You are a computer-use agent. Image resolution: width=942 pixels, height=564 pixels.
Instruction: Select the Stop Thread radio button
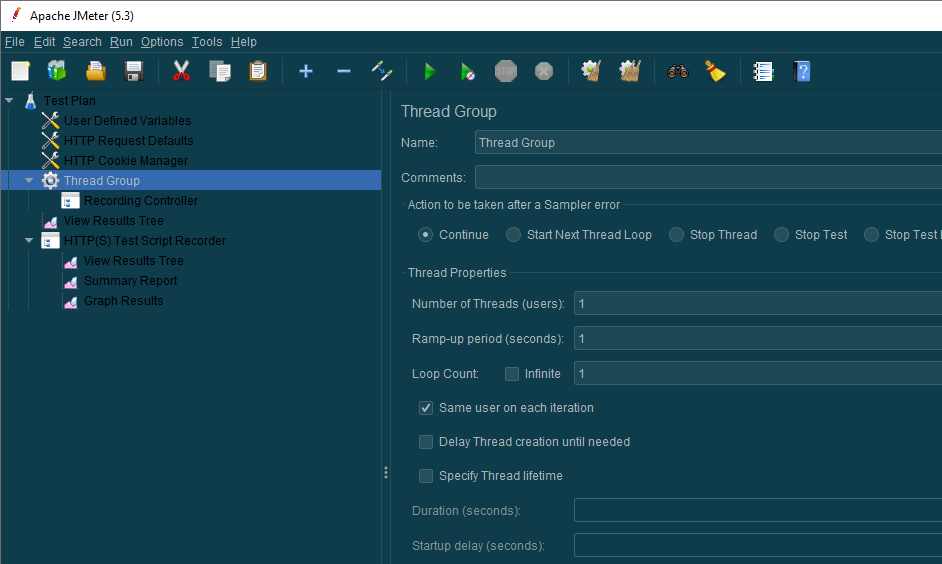click(x=676, y=234)
